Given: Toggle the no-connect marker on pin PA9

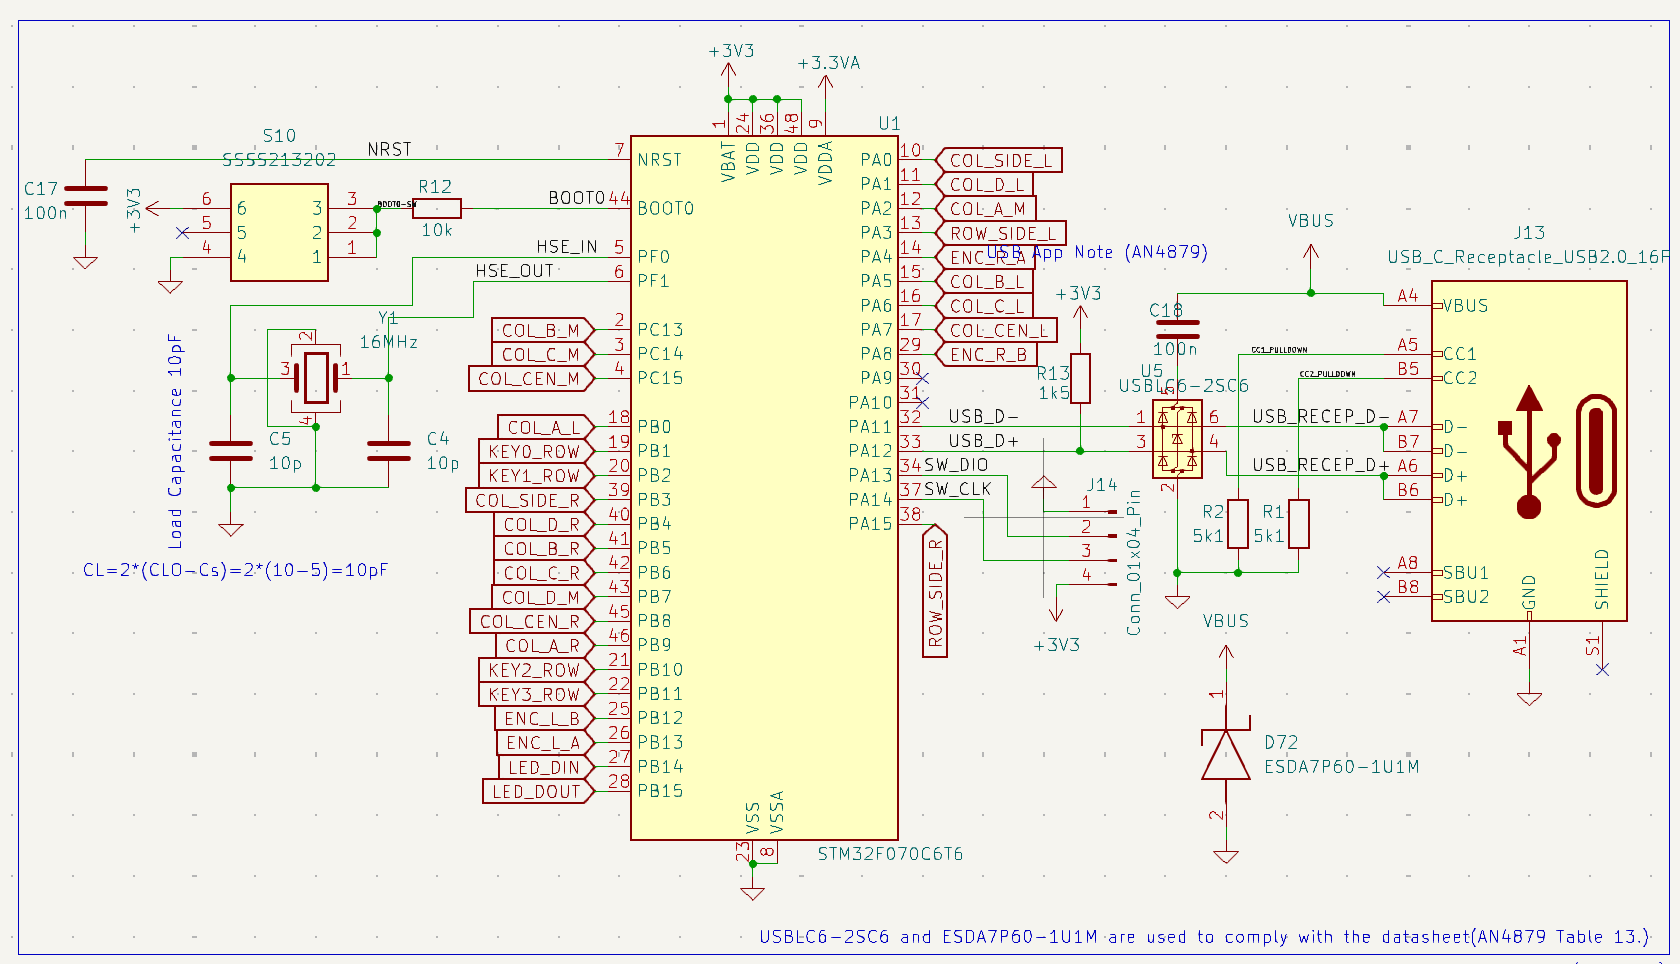Looking at the screenshot, I should (921, 379).
